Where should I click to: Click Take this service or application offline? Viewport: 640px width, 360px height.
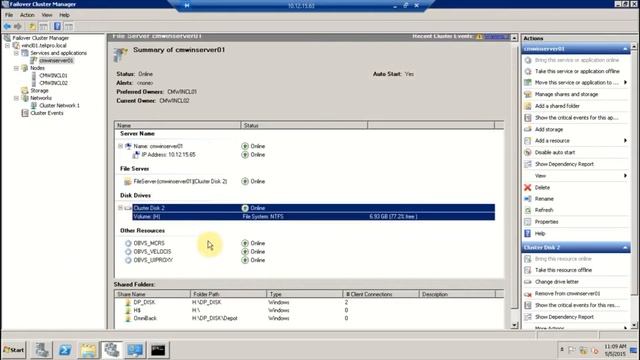pos(577,71)
